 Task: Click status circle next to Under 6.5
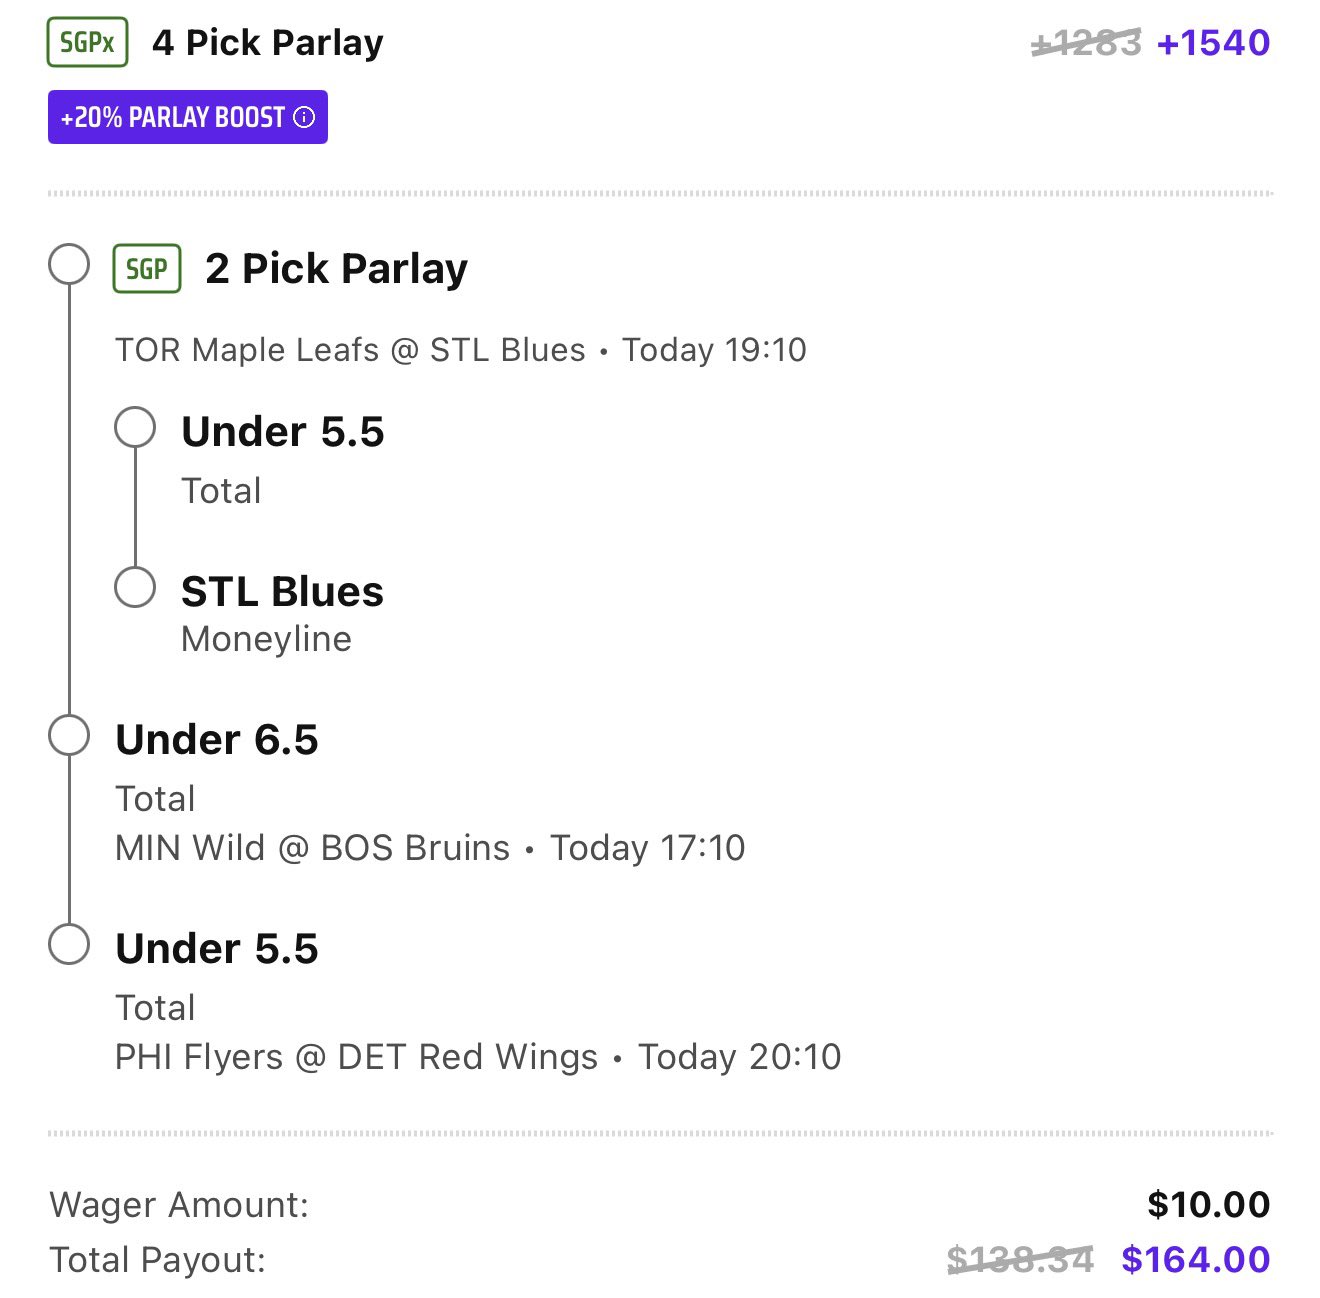pyautogui.click(x=69, y=735)
